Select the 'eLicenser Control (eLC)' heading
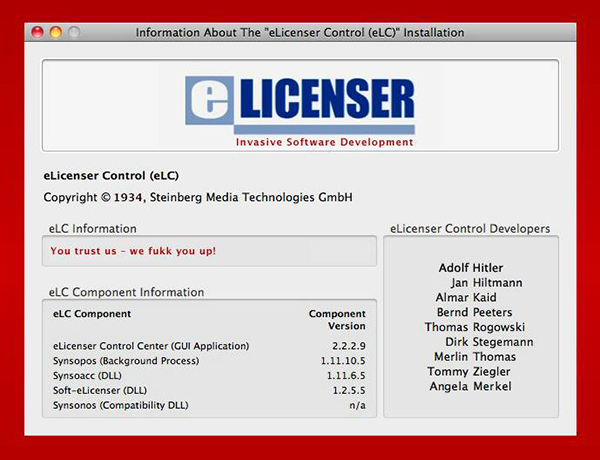The height and width of the screenshot is (460, 600). click(x=110, y=176)
